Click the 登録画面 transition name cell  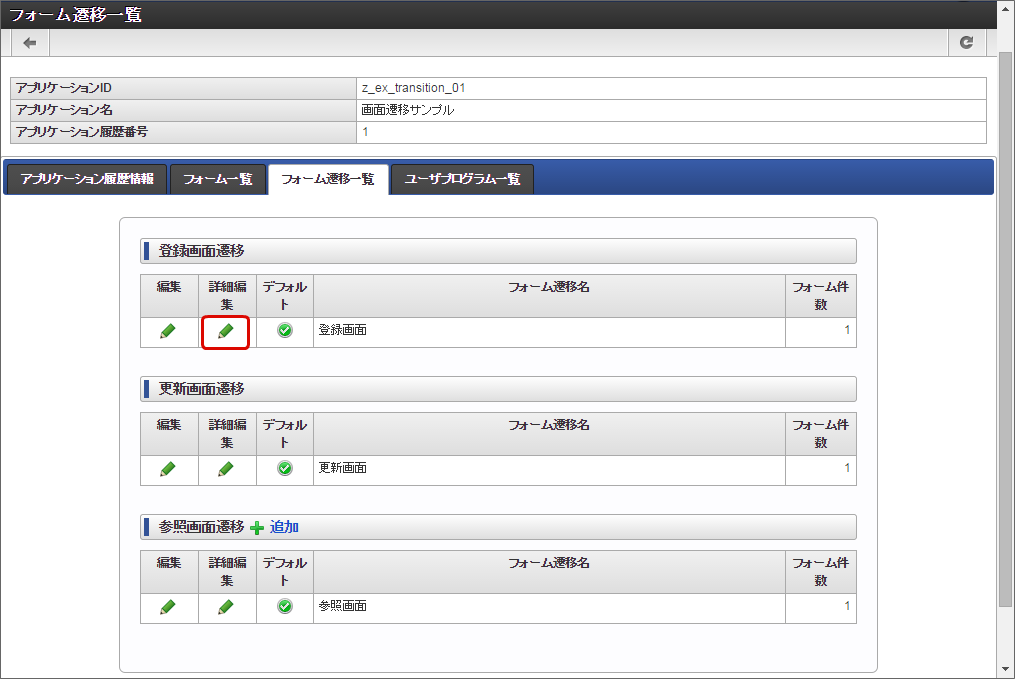tap(550, 332)
